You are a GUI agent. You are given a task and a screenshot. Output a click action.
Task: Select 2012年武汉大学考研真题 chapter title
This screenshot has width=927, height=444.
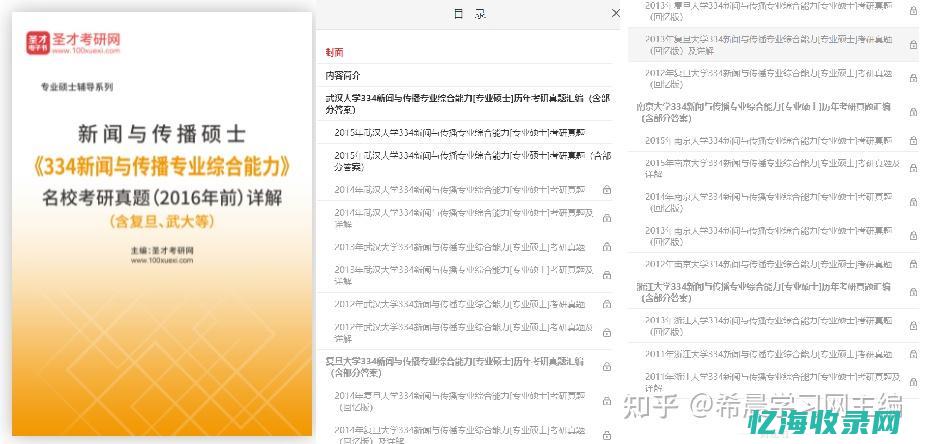click(459, 304)
